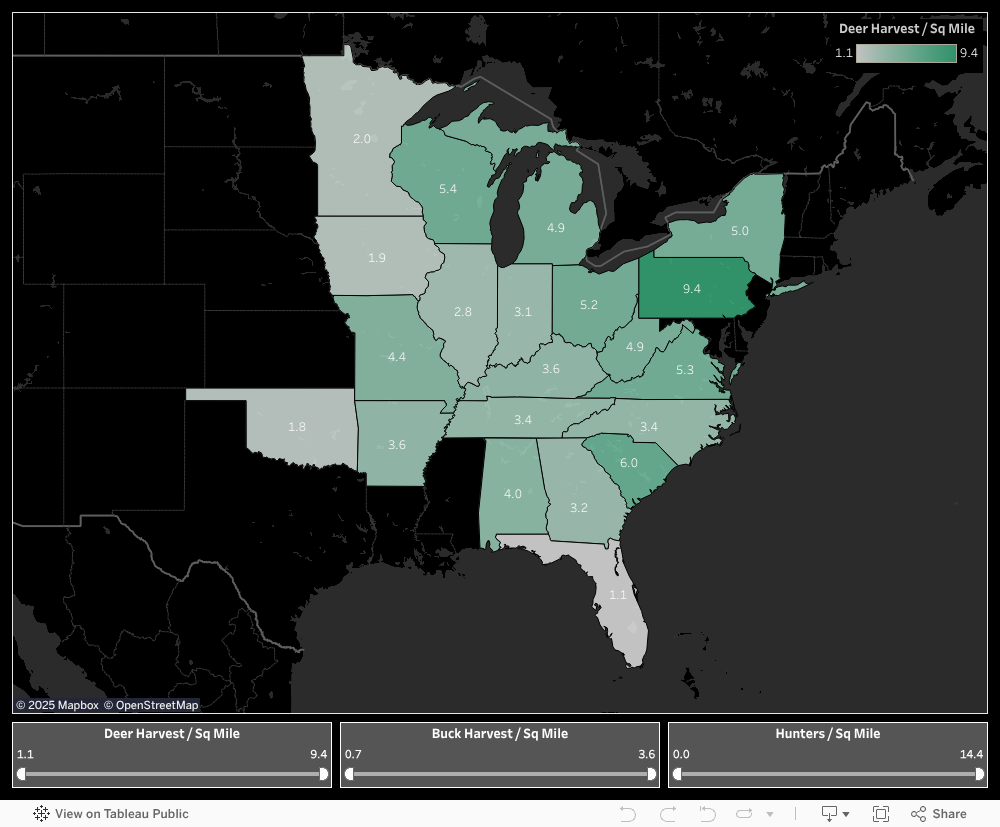Expand the replay options dropdown arrow
Image resolution: width=1000 pixels, height=827 pixels.
click(x=769, y=815)
